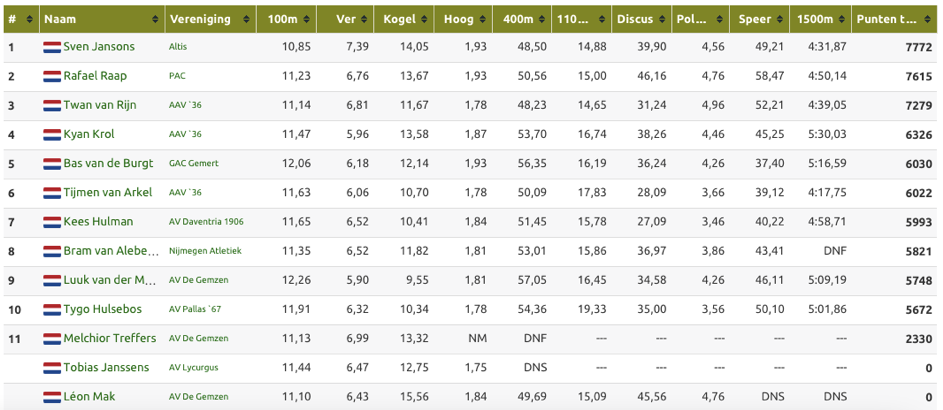Open Léon Mak athlete link
The image size is (943, 410).
[x=90, y=396]
